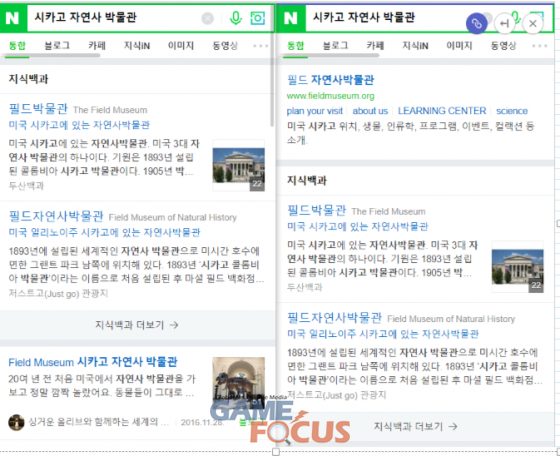Viewport: 560px width, 456px height.
Task: Open 필드박물관 link in left pane
Action: click(x=38, y=109)
